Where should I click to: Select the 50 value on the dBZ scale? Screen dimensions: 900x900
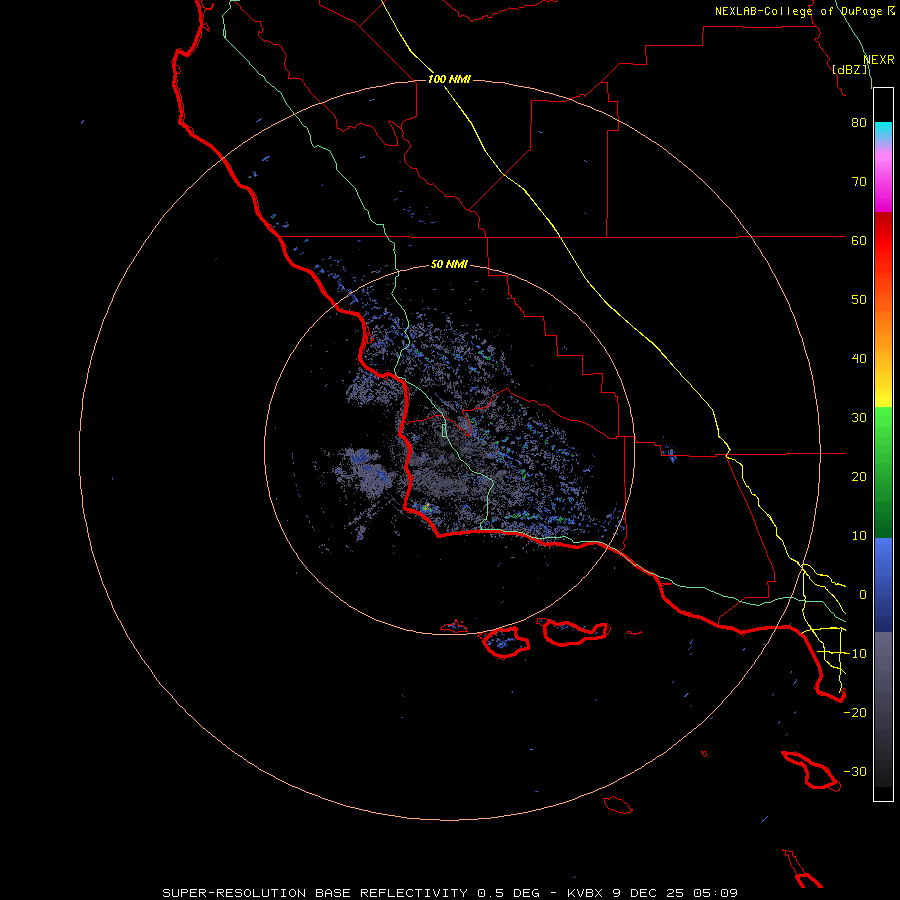click(x=859, y=300)
